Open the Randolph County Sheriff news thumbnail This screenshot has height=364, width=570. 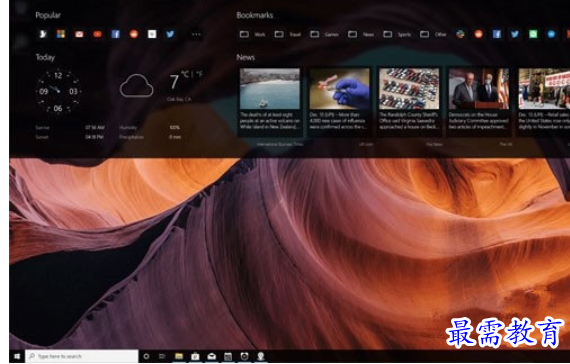pyautogui.click(x=409, y=88)
